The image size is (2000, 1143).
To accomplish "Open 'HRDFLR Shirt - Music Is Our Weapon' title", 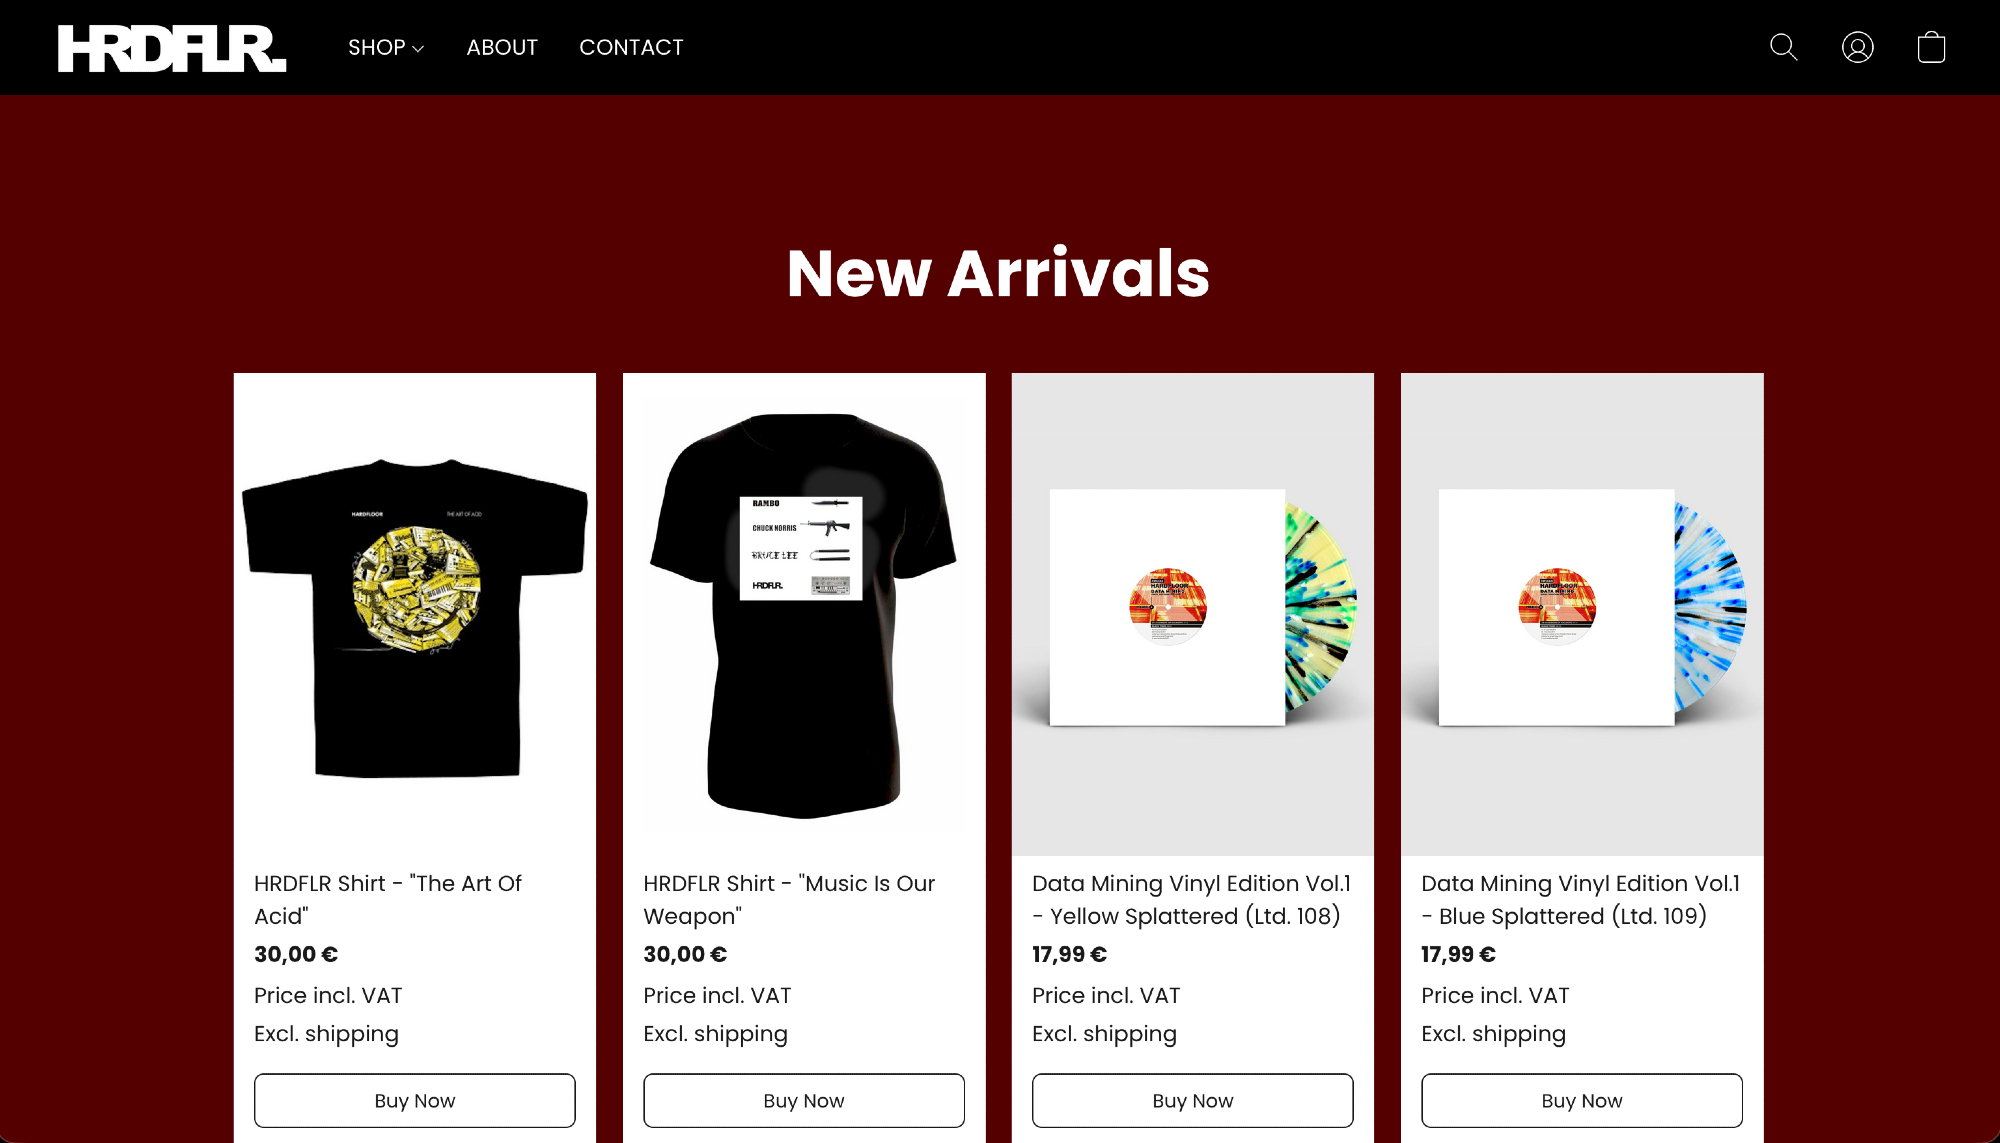I will click(x=789, y=900).
